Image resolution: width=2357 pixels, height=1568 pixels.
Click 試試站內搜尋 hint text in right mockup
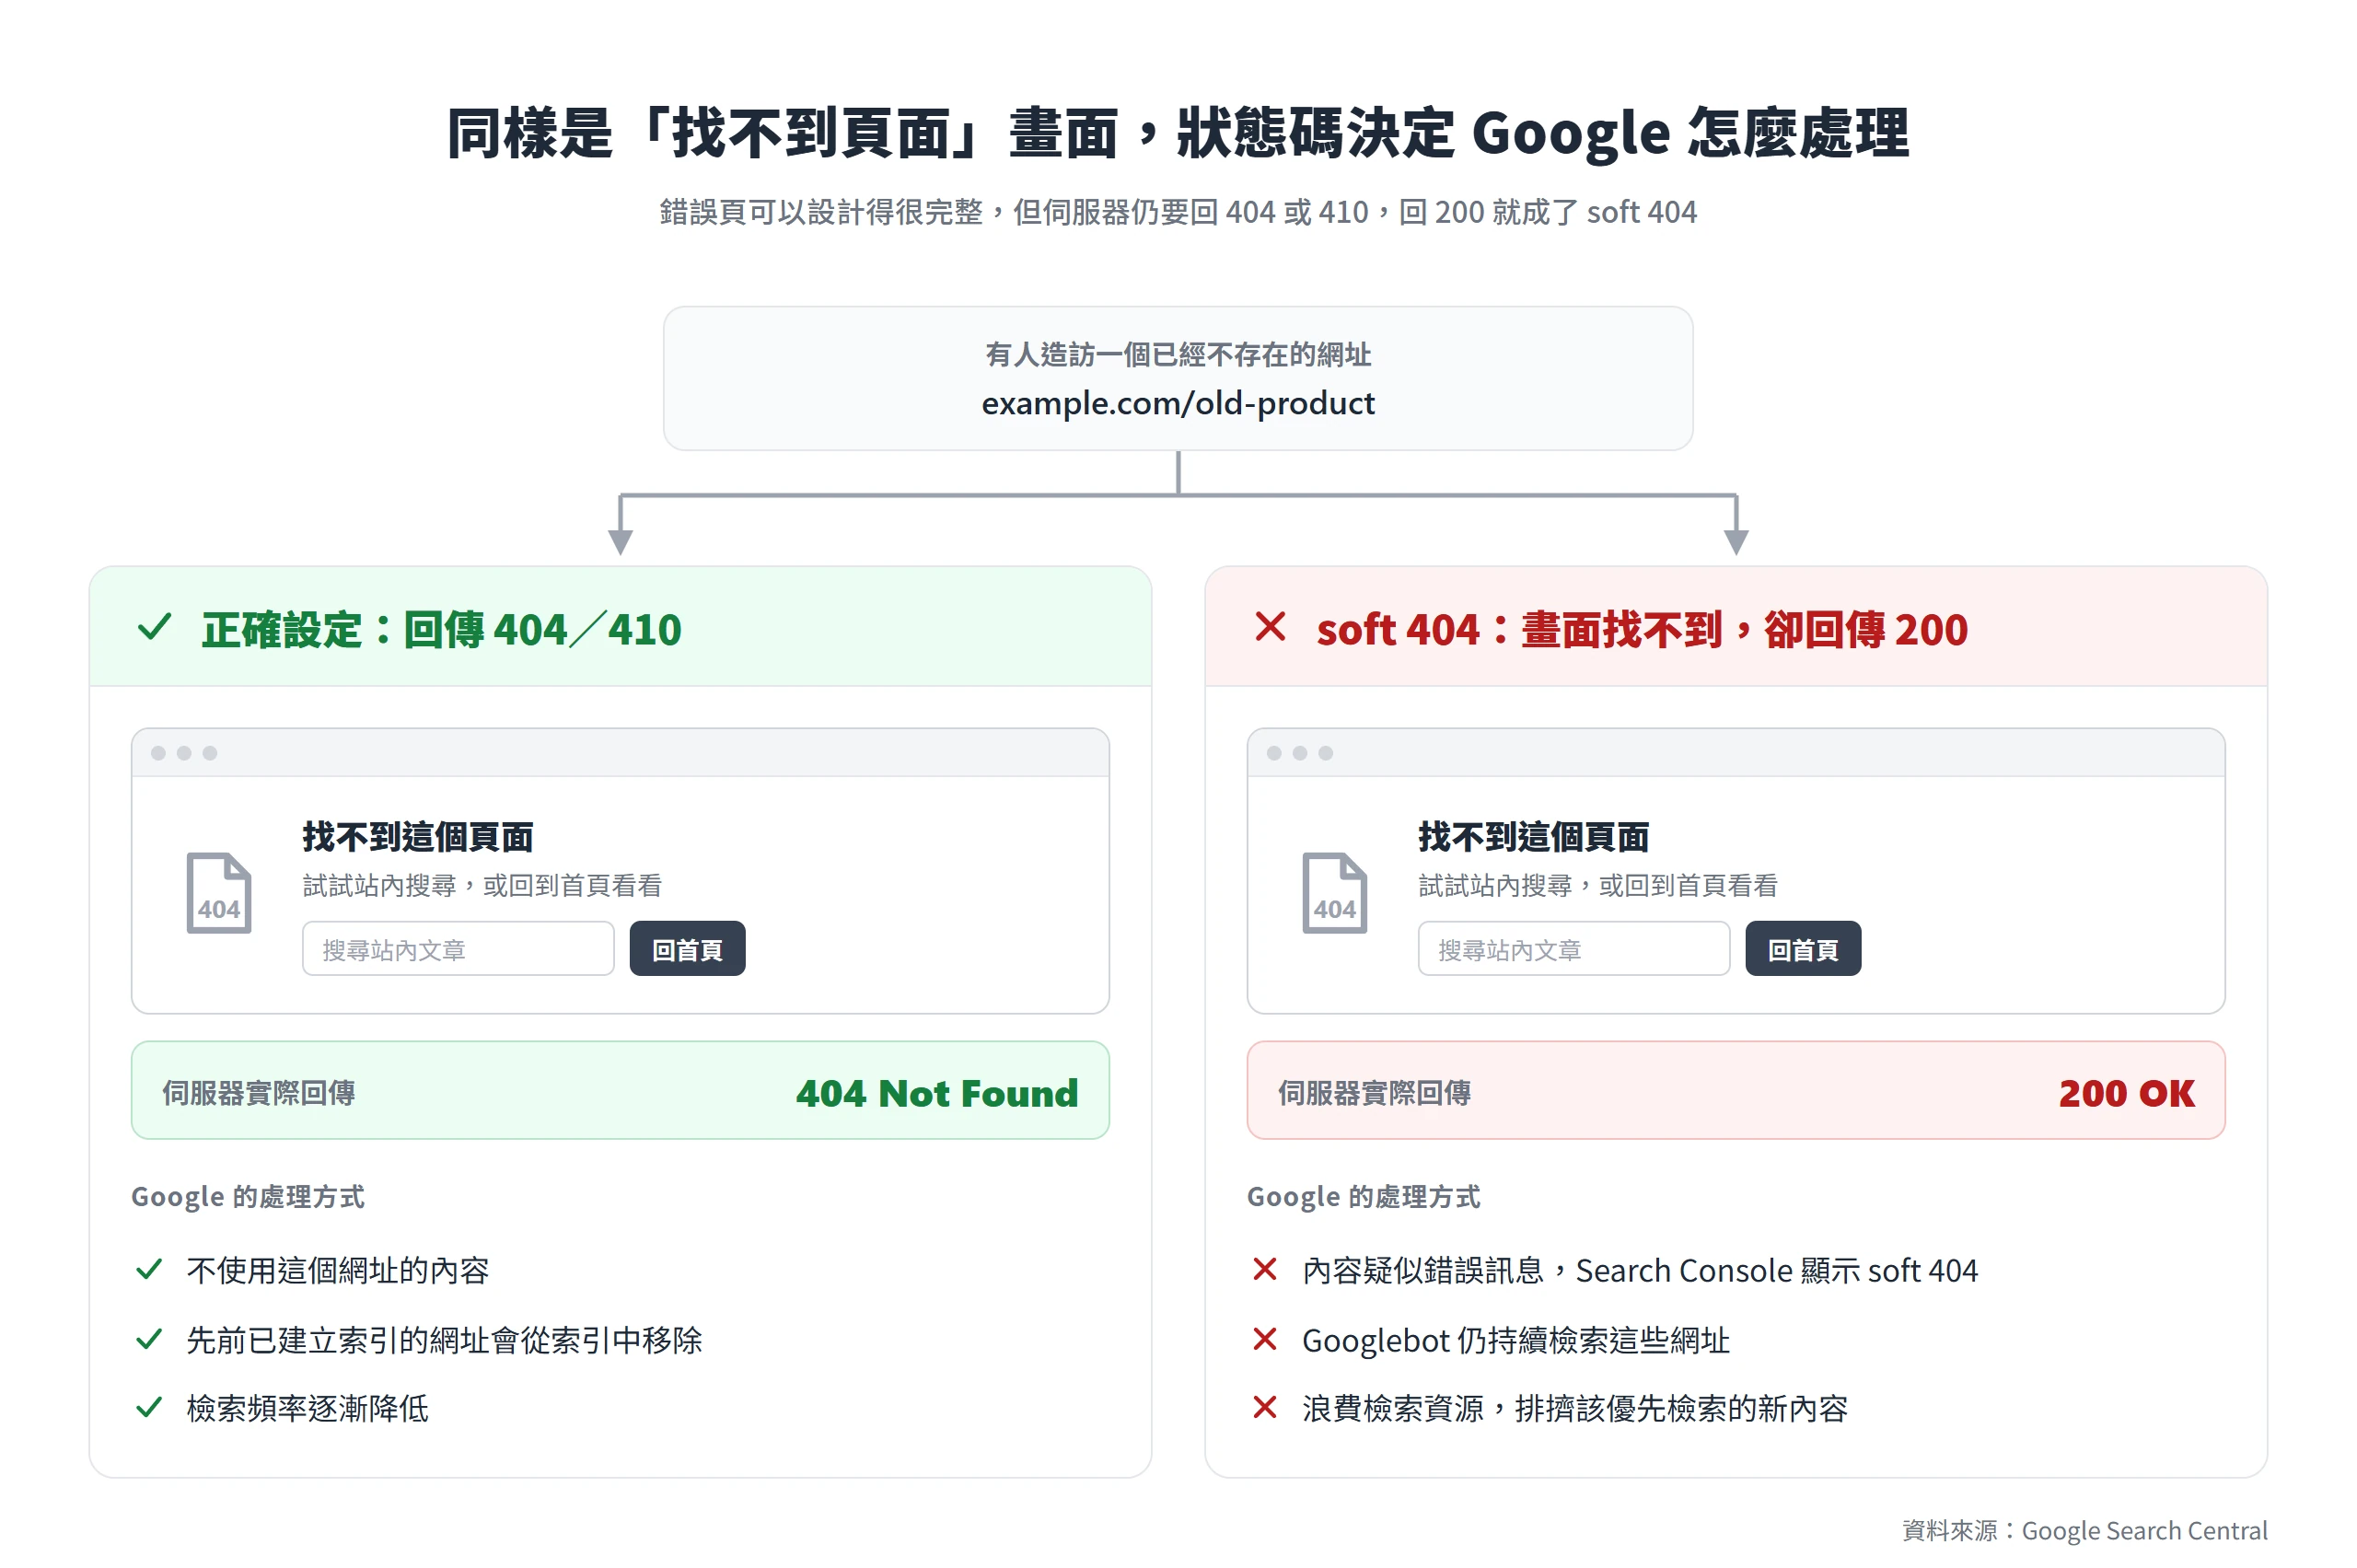click(x=1597, y=885)
